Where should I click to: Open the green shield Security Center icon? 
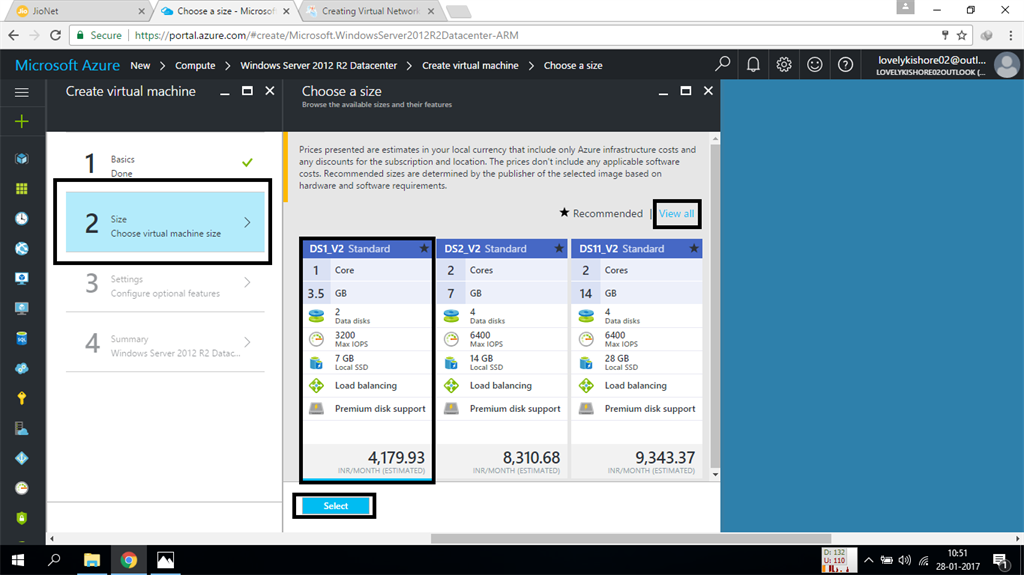(x=22, y=518)
